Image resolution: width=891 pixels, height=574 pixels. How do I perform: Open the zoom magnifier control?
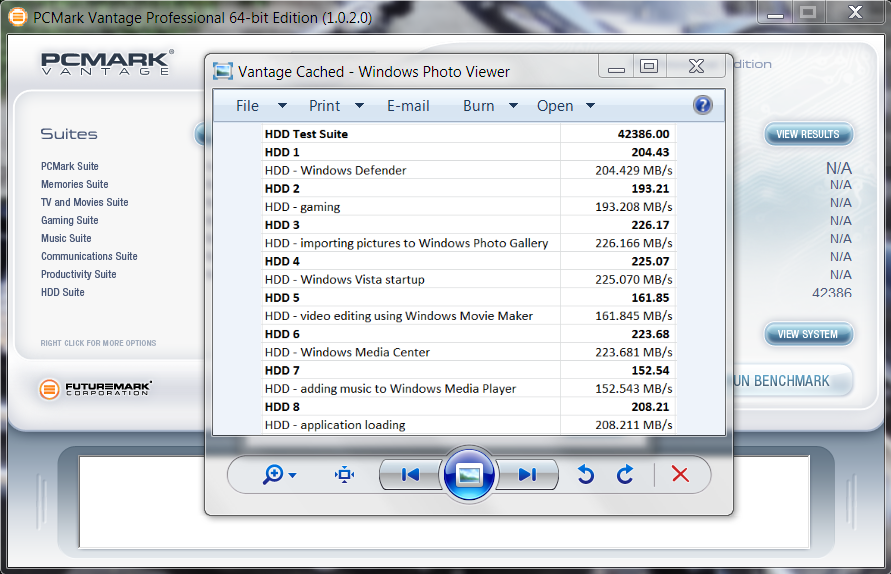click(x=273, y=474)
